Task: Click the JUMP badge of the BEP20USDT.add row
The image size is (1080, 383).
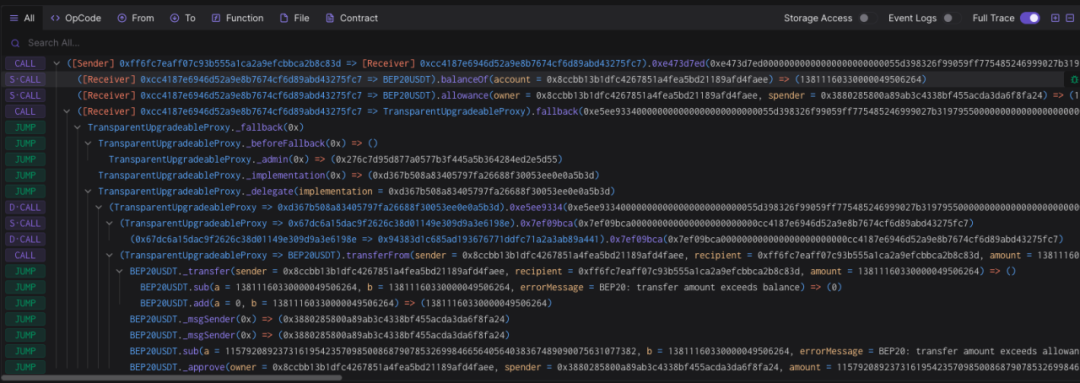Action: (x=25, y=303)
